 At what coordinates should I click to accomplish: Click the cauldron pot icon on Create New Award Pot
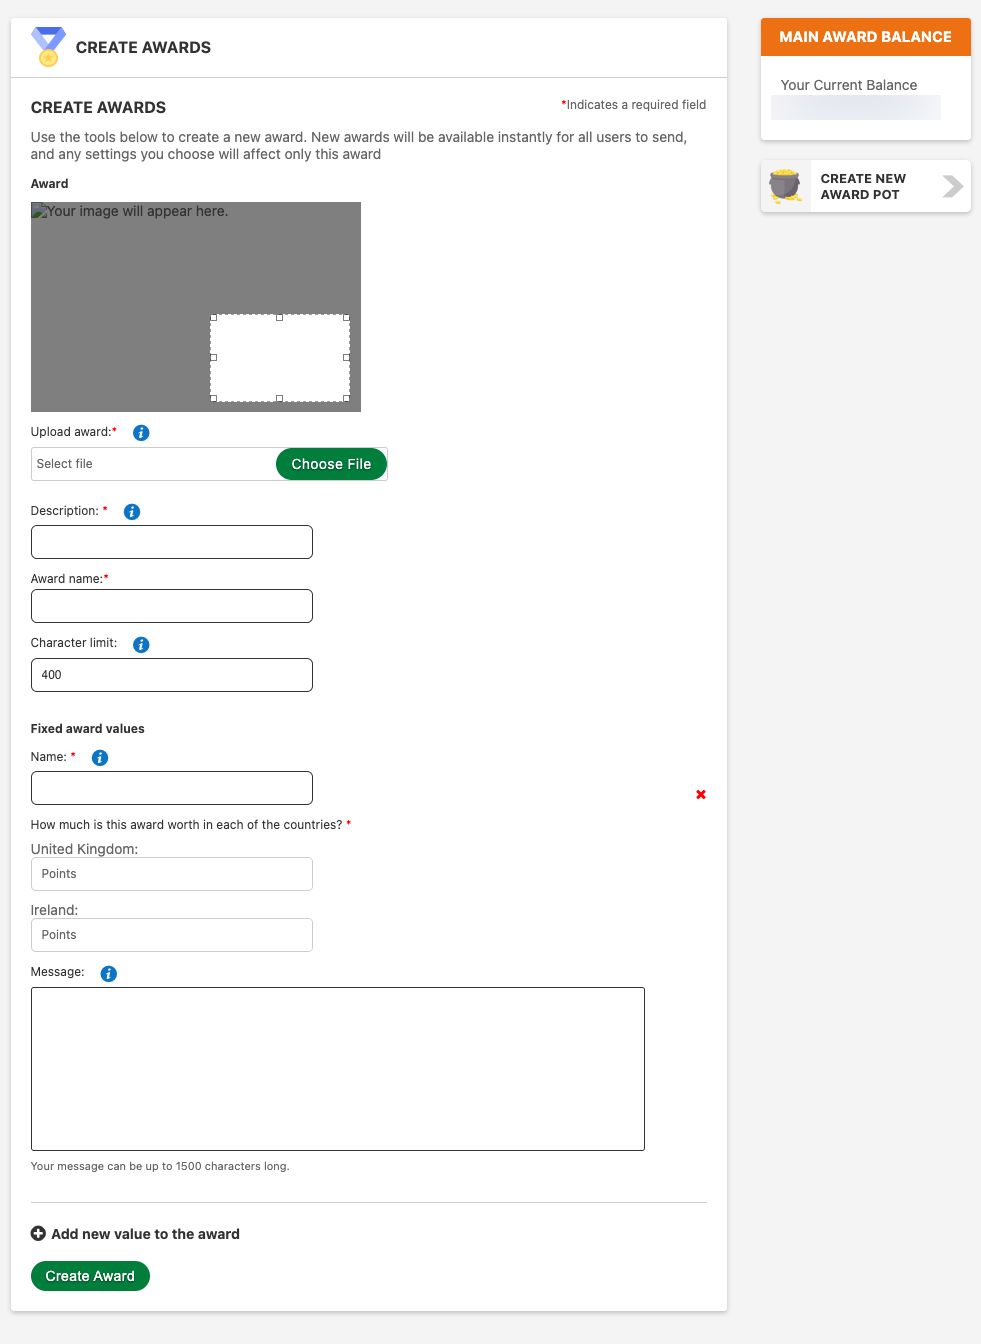click(x=785, y=185)
